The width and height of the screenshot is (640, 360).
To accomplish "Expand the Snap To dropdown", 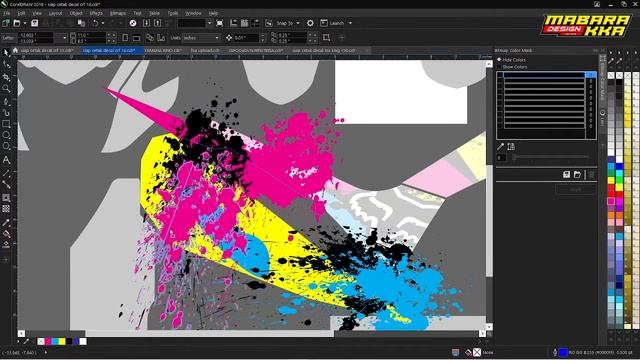I will pyautogui.click(x=298, y=23).
